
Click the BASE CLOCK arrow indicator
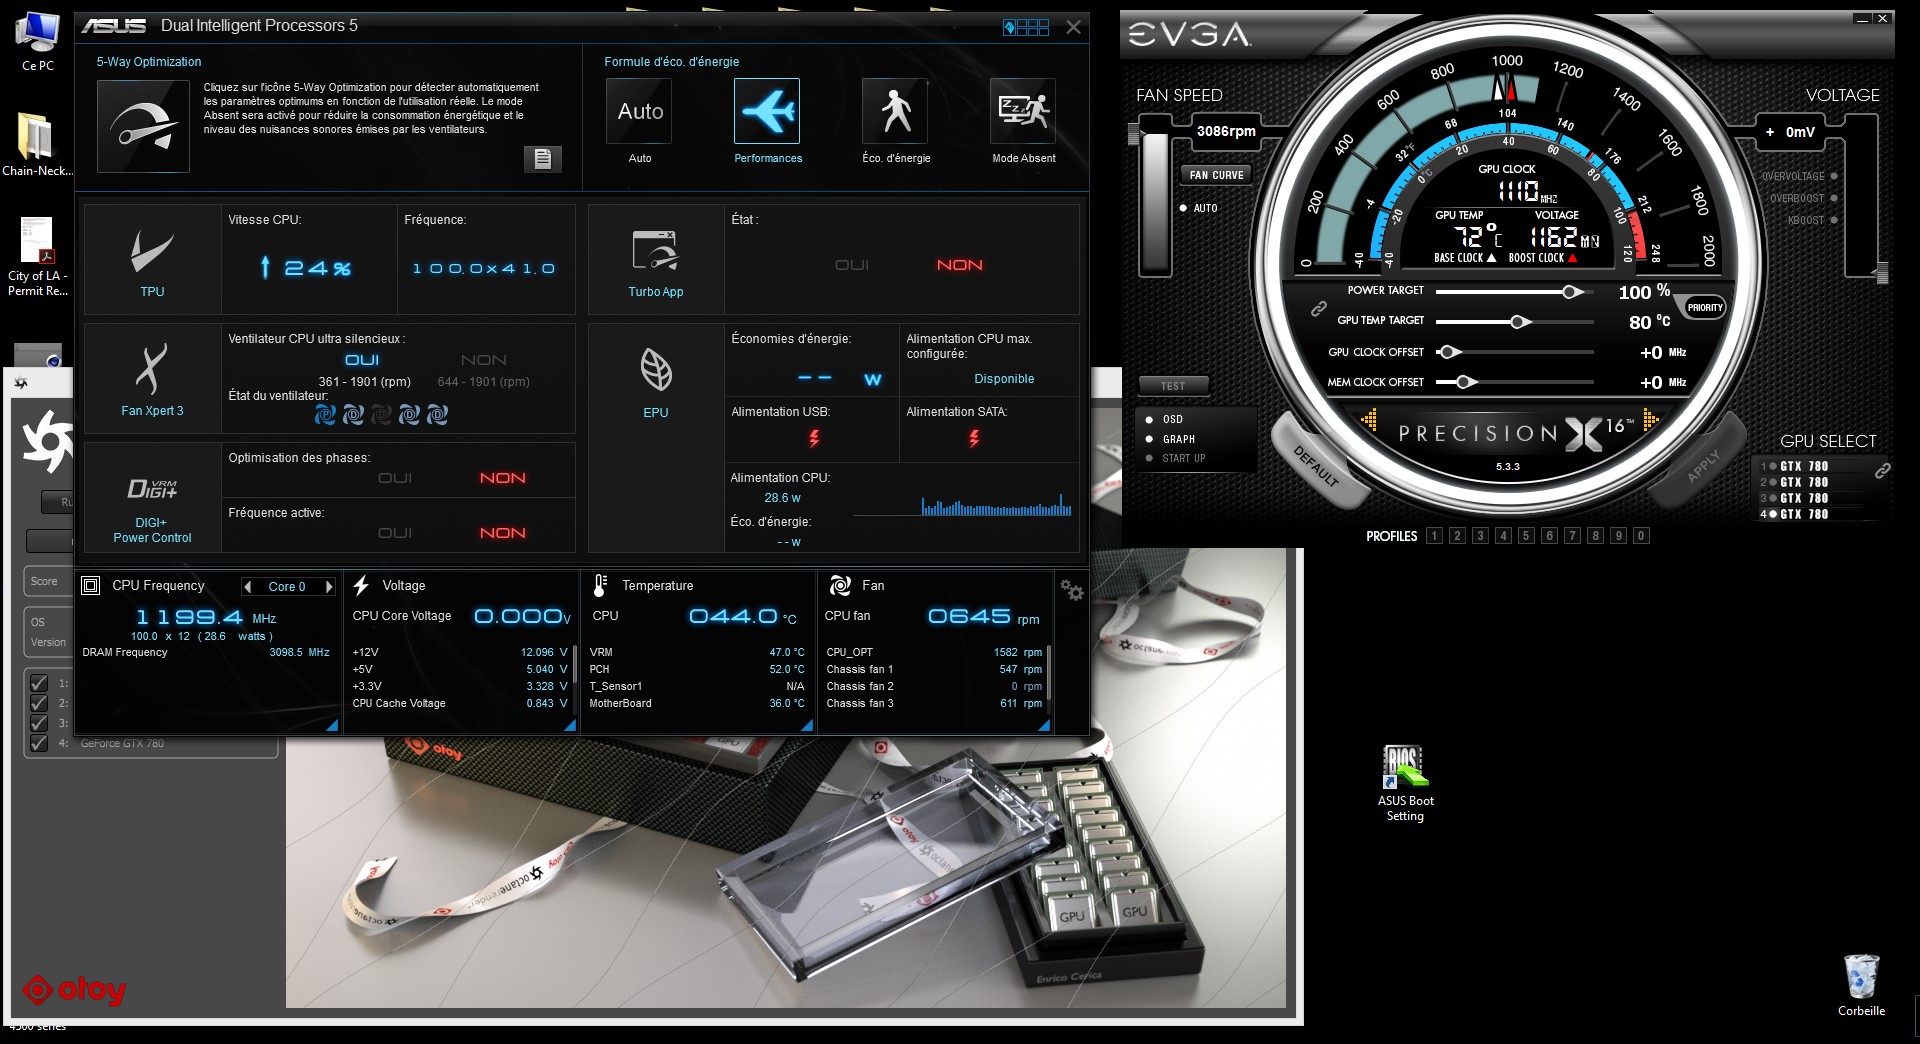point(1492,258)
